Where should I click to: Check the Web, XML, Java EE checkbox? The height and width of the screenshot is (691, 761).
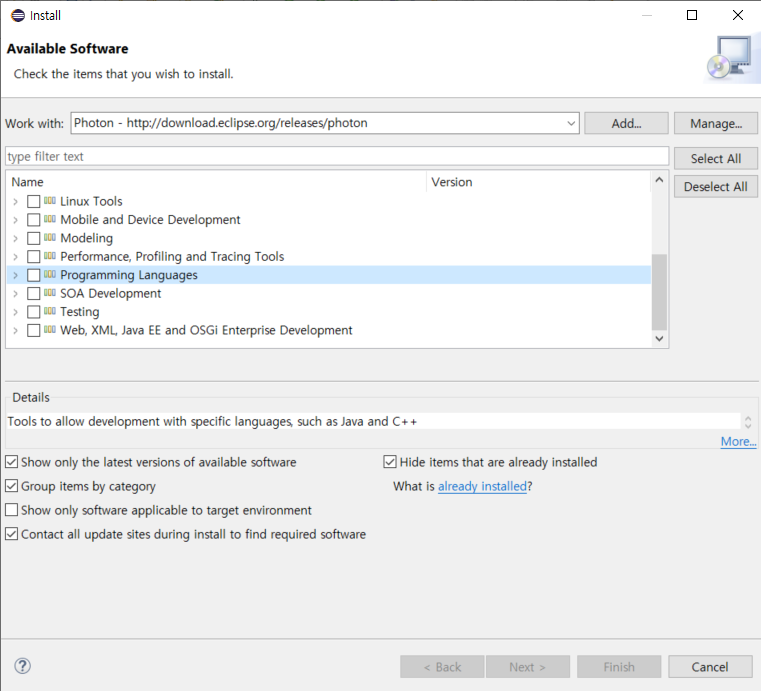point(33,330)
